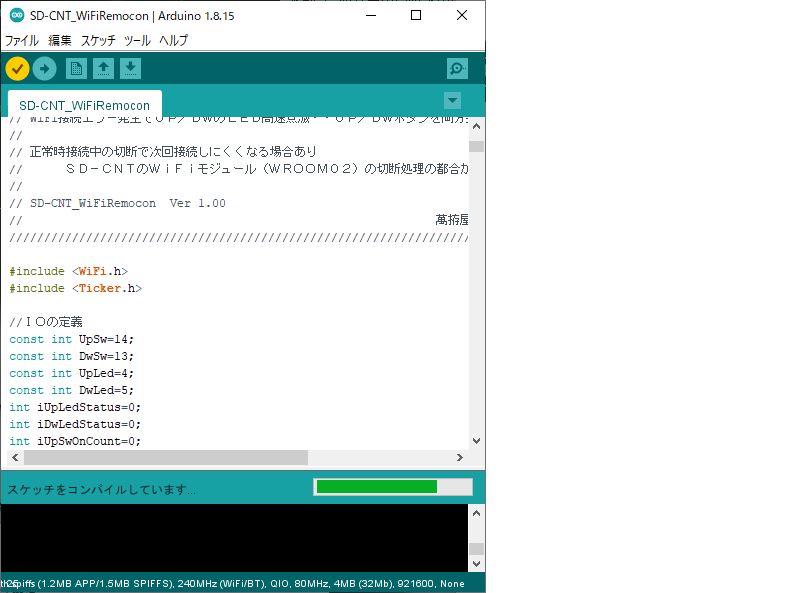Click the line 'const int DwSw=13;'
This screenshot has height=593, width=786.
[72, 356]
